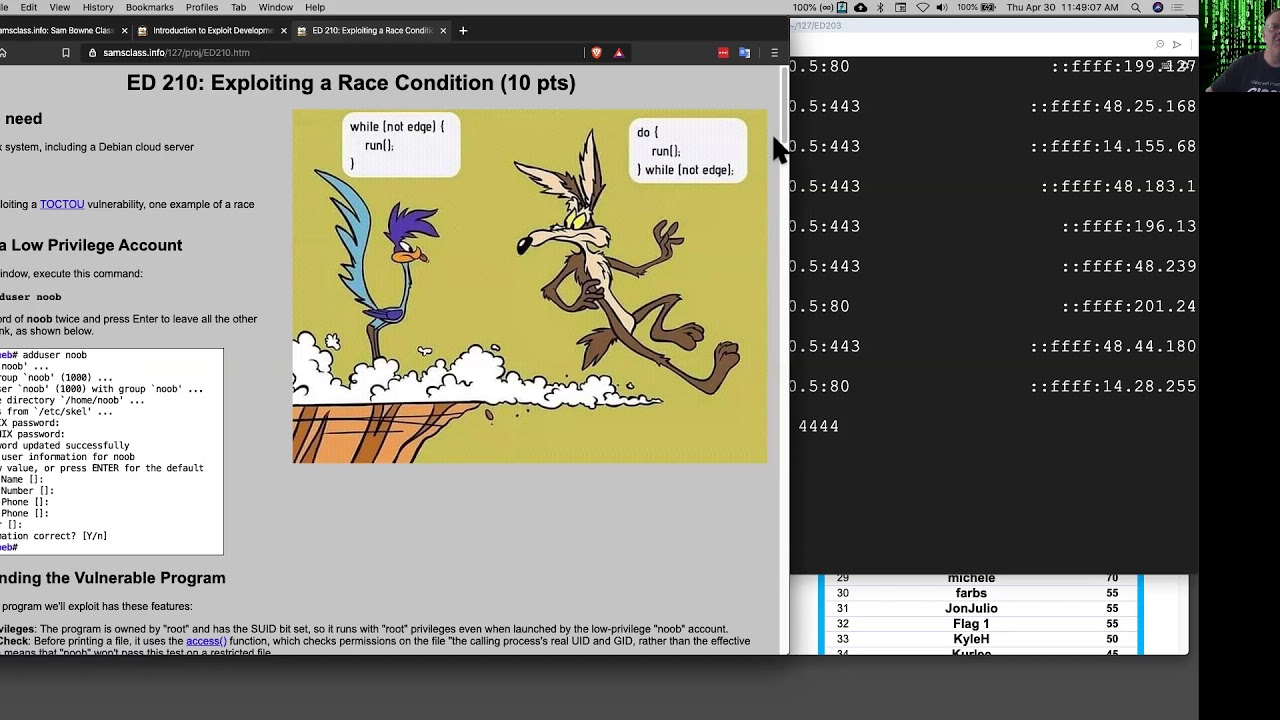This screenshot has height=720, width=1280.
Task: Click ::ffff:48.25.168 address in terminal
Action: tap(1113, 106)
